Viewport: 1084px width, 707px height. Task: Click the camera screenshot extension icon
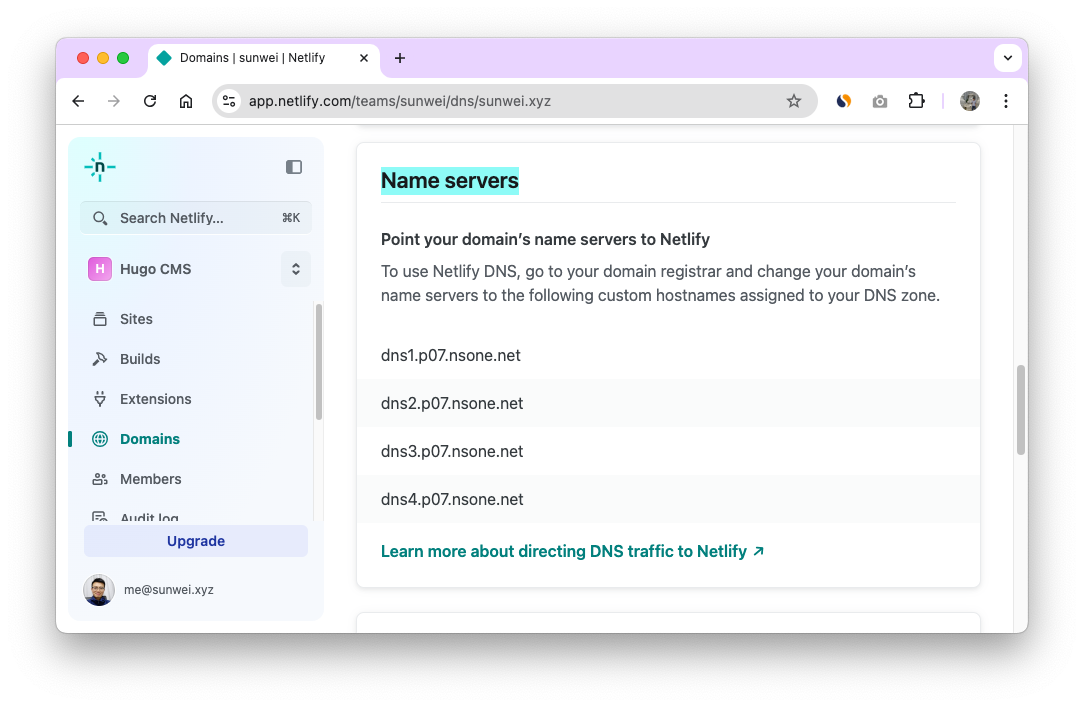(x=879, y=102)
